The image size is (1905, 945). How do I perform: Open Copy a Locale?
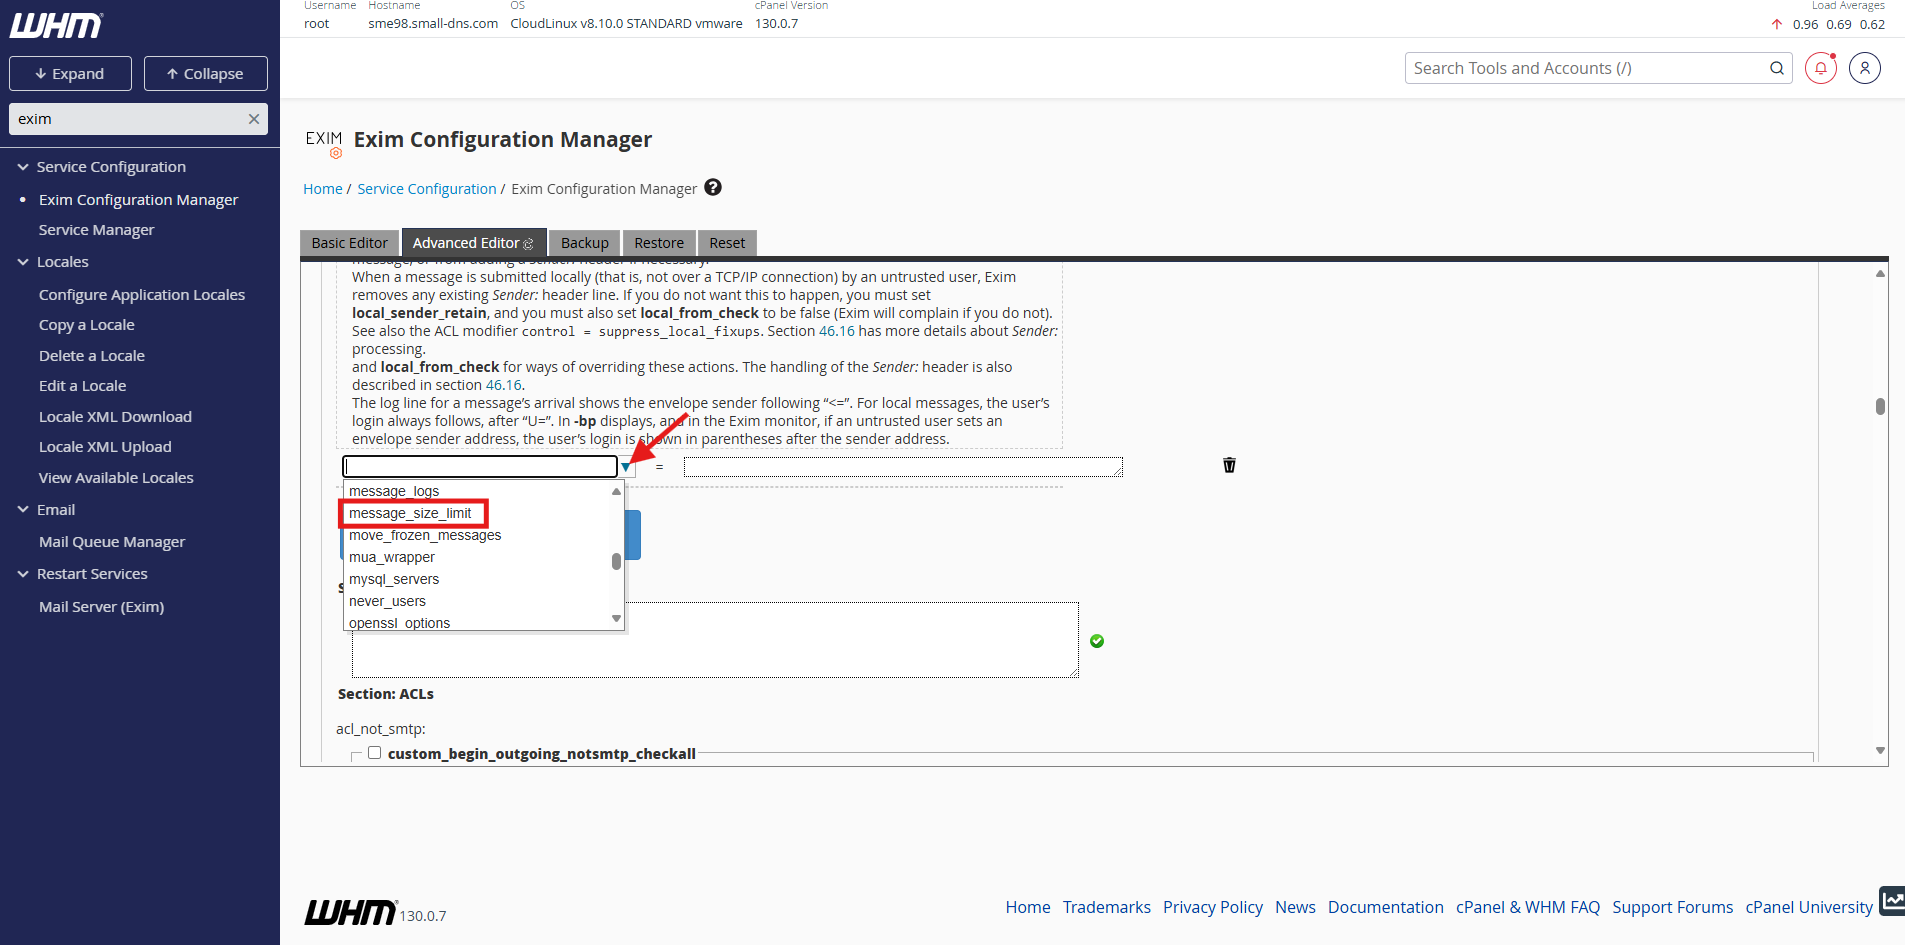coord(87,325)
